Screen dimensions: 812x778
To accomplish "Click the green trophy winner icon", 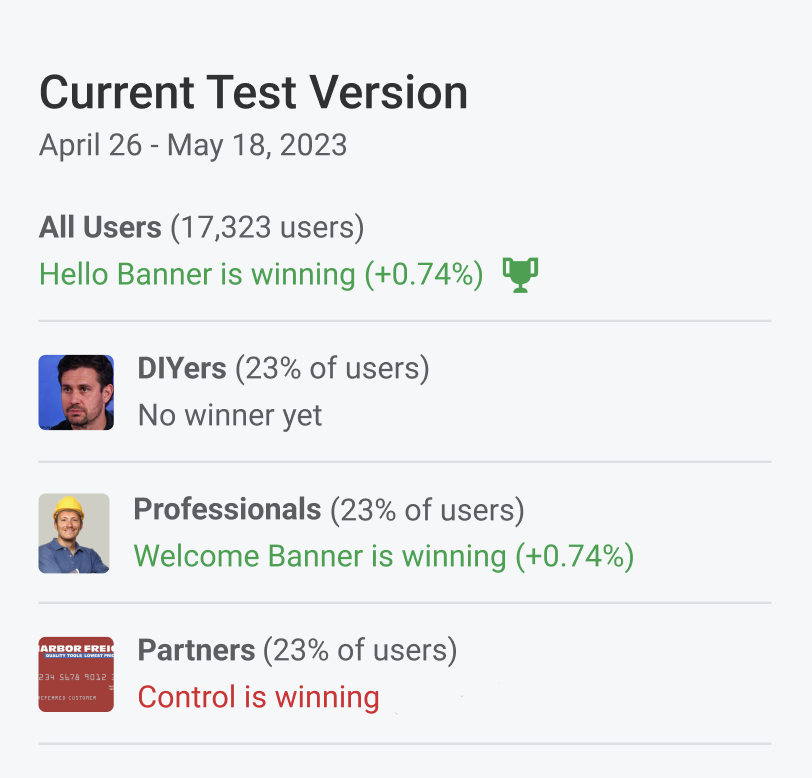I will 520,274.
